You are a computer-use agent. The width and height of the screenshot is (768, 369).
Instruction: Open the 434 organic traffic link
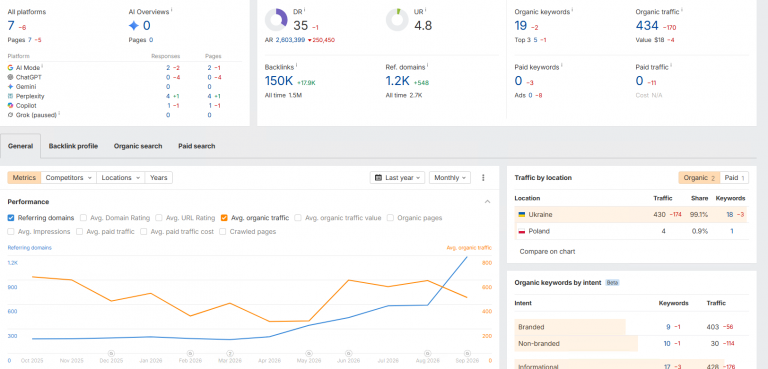(x=647, y=25)
